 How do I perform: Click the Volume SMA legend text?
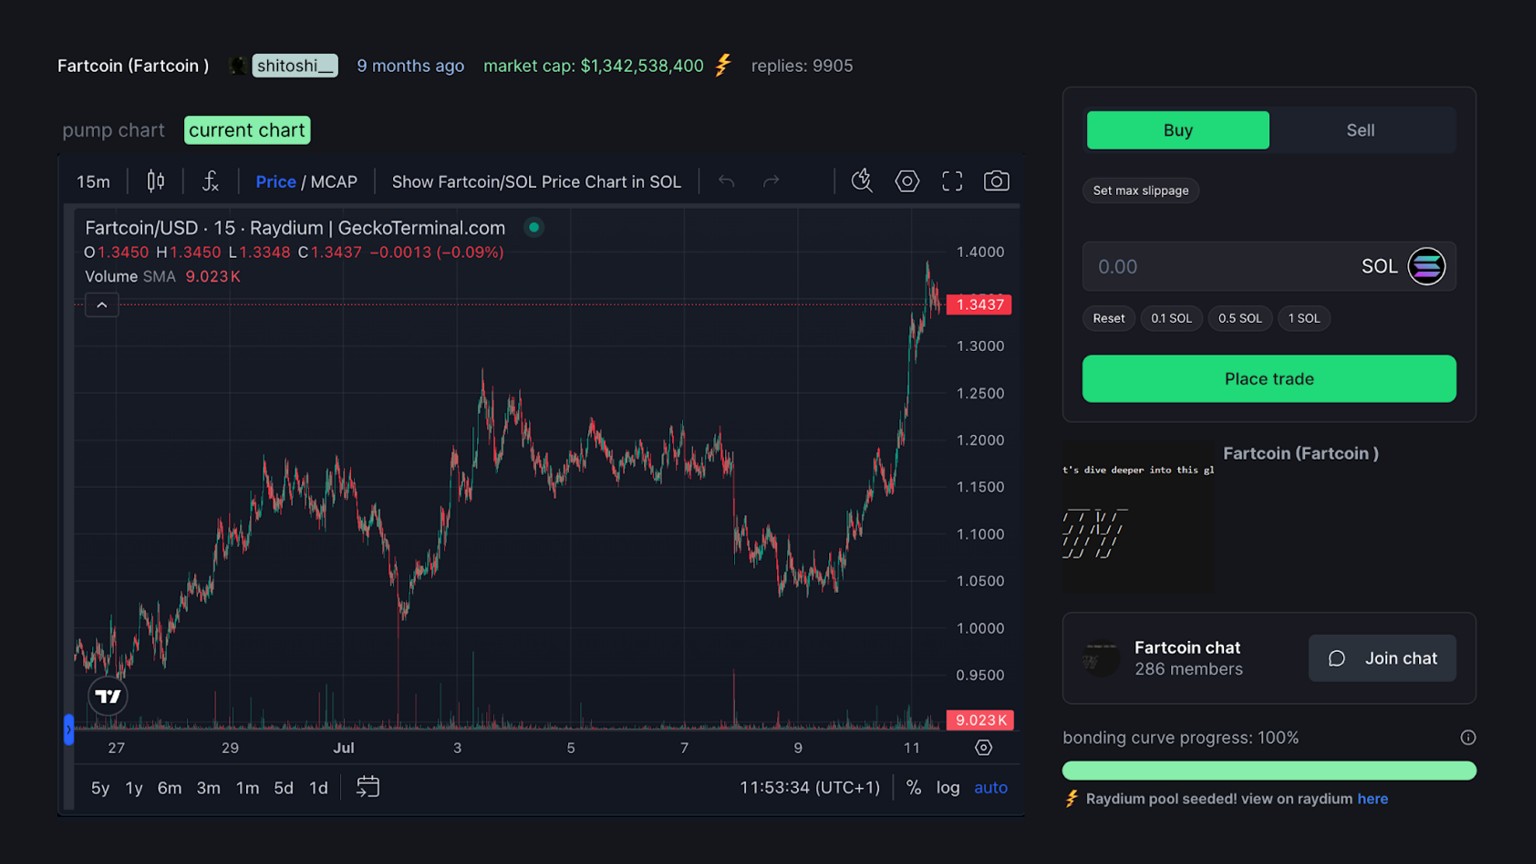click(x=130, y=277)
